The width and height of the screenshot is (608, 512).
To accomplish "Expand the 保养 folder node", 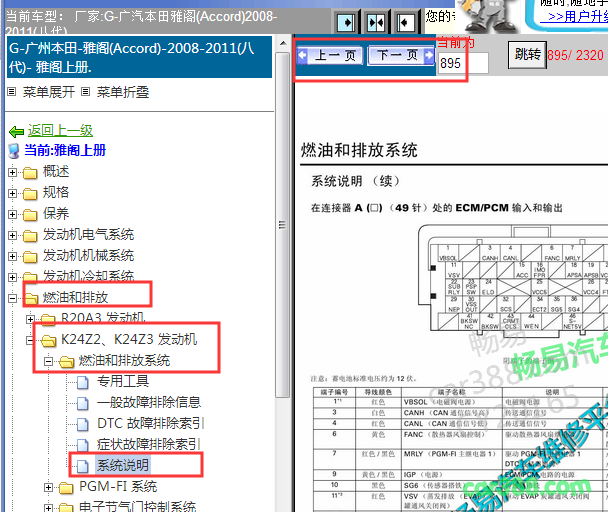I will tap(12, 214).
